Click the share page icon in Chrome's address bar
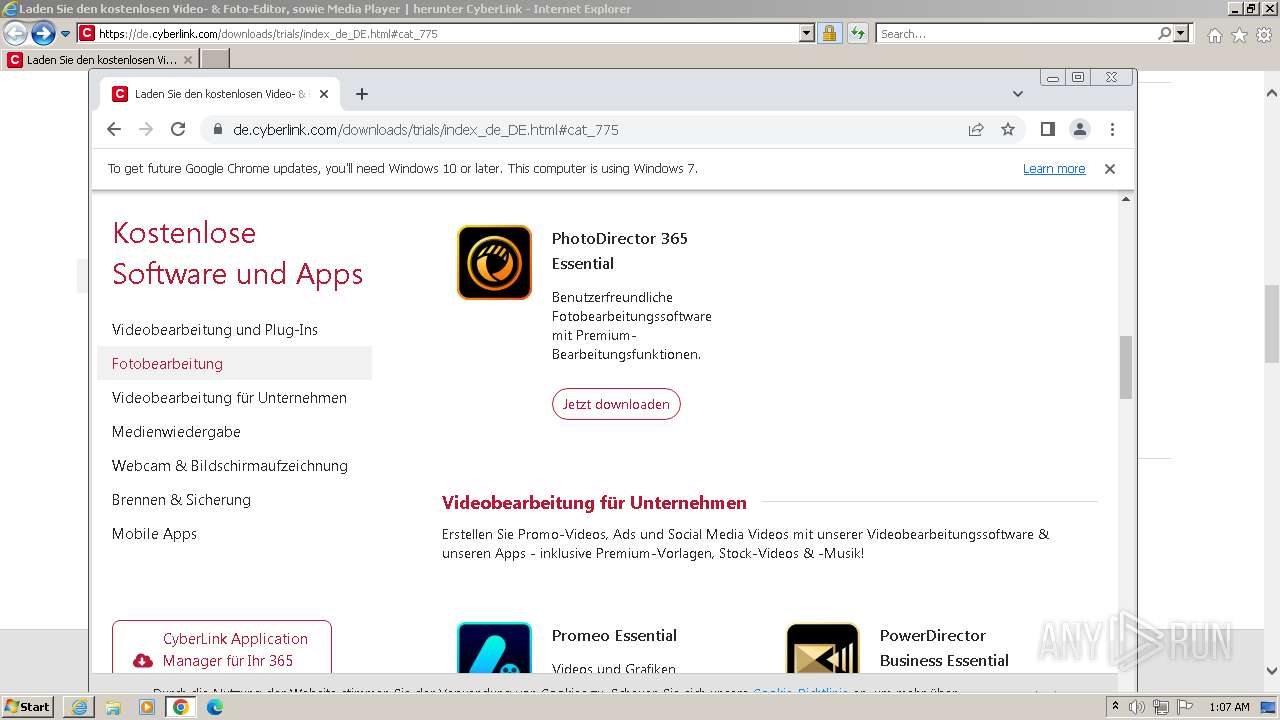The image size is (1280, 720). [x=976, y=129]
